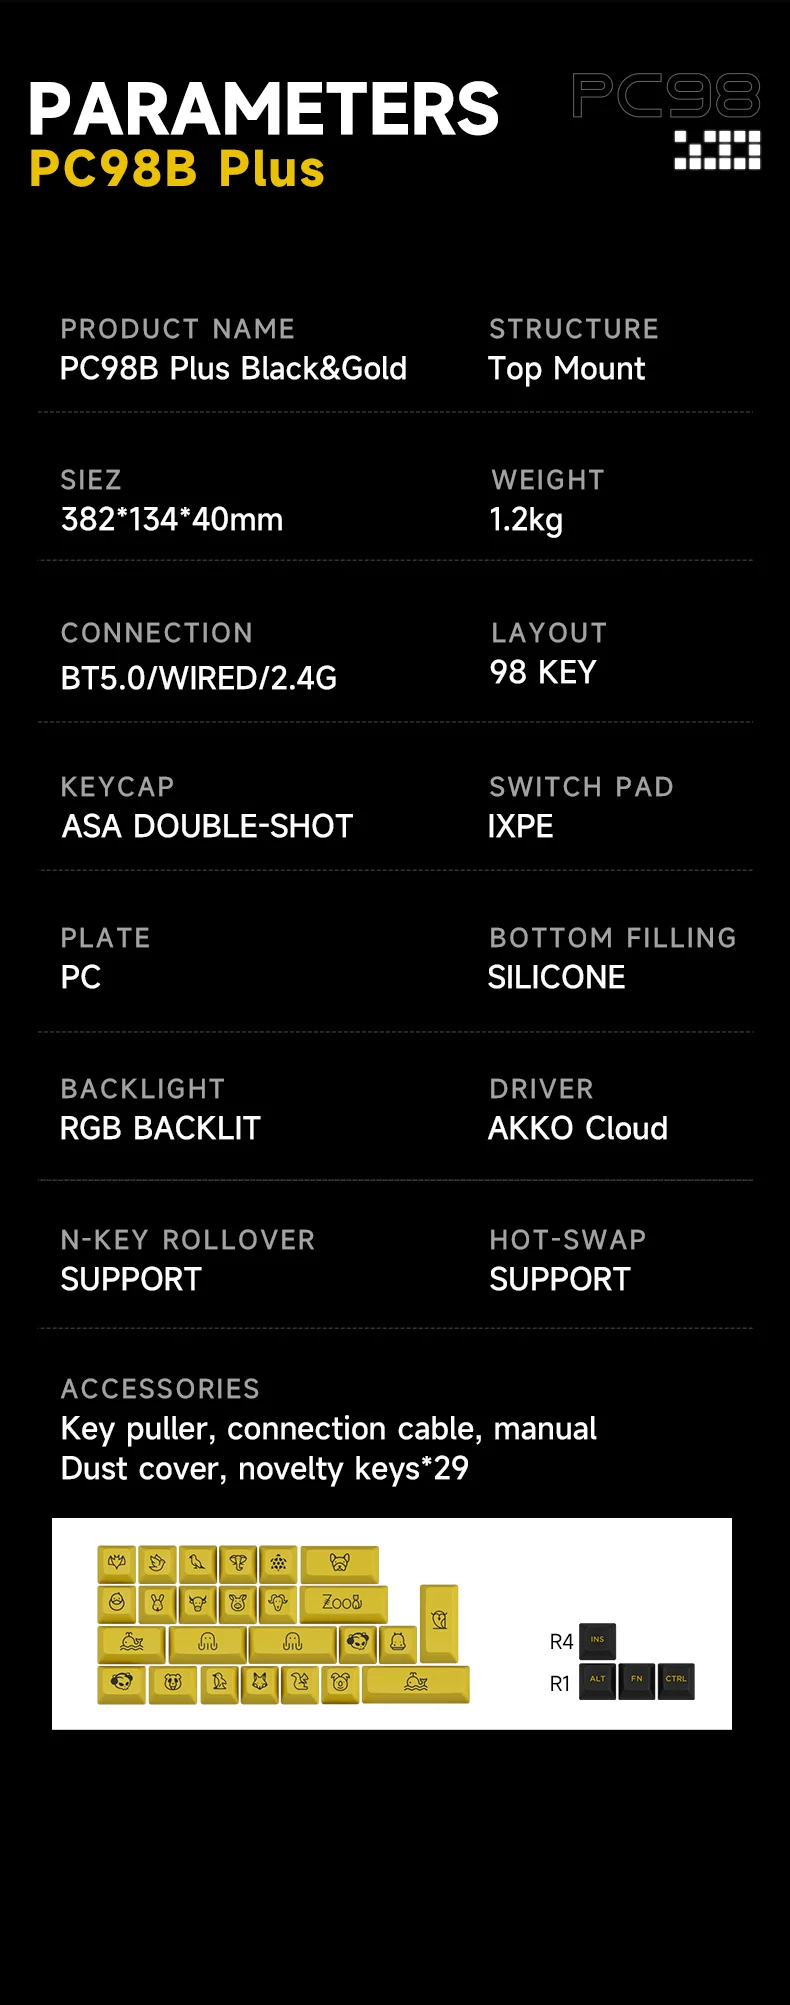Screen dimensions: 790x2005
Task: Click the PC98B Plus yellow subtitle
Action: pos(177,168)
